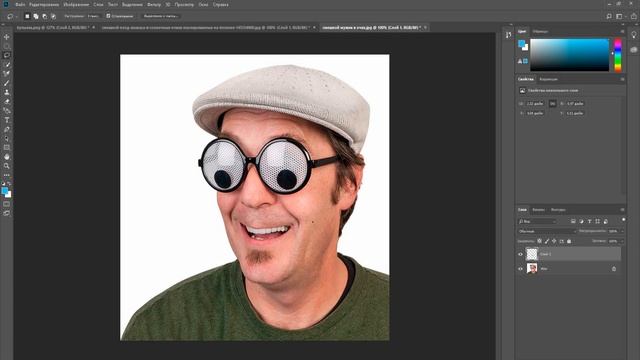Choose Subtract from Selection mode
The height and width of the screenshot is (360, 640).
[x=44, y=16]
